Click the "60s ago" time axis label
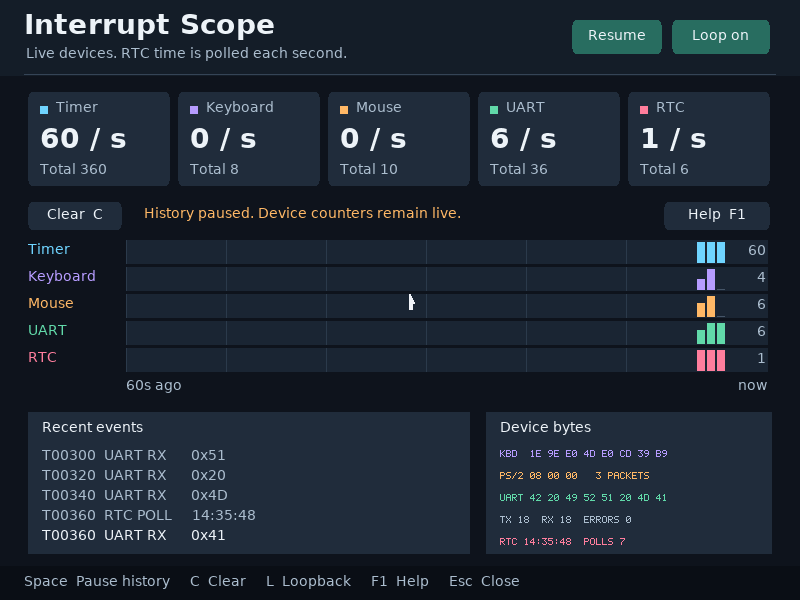This screenshot has height=600, width=800. click(154, 385)
